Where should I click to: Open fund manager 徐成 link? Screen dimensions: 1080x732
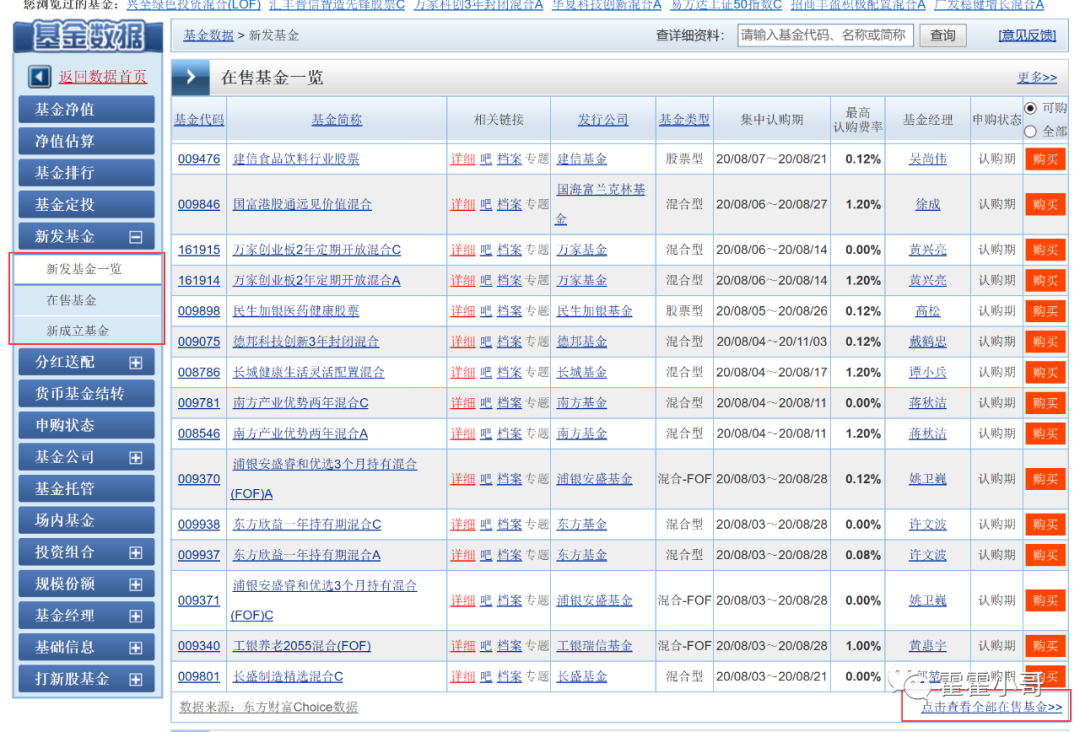coord(928,205)
